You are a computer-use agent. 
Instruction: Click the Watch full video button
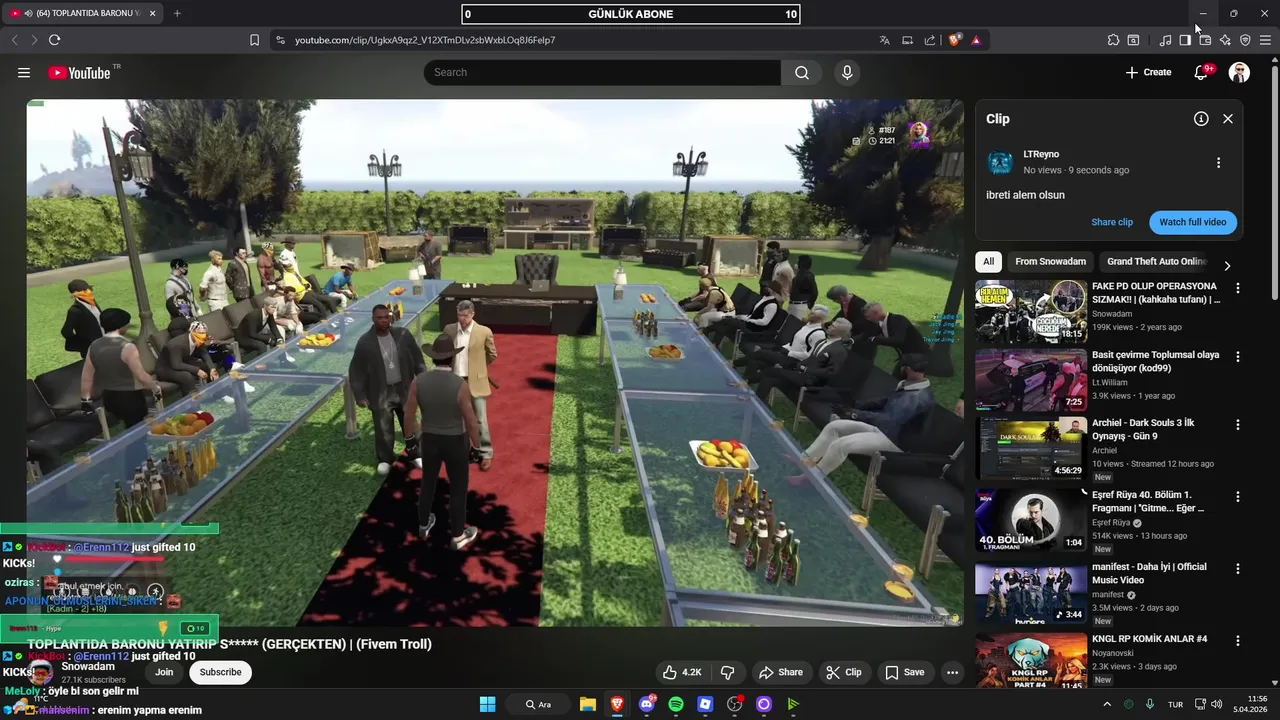tap(1193, 222)
